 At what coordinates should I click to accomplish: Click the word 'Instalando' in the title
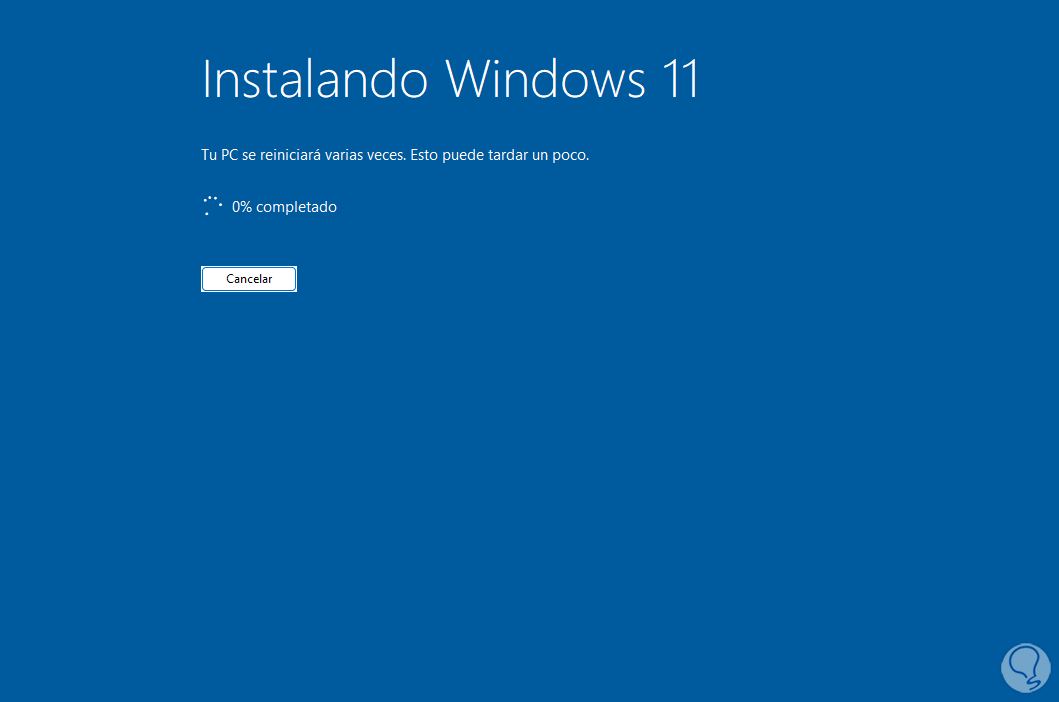pyautogui.click(x=315, y=79)
